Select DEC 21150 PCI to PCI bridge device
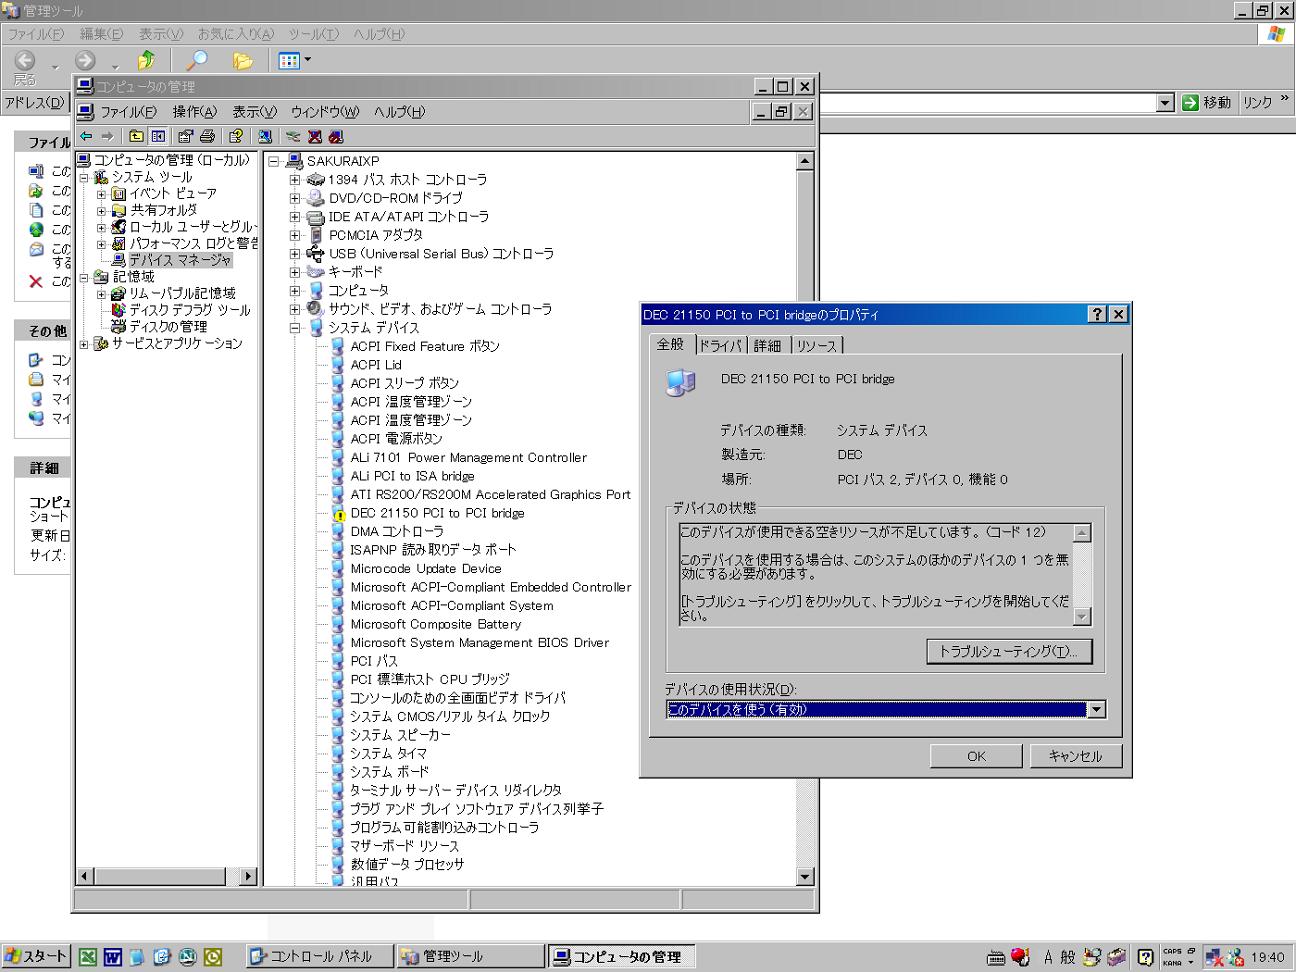The width and height of the screenshot is (1296, 972). 437,513
